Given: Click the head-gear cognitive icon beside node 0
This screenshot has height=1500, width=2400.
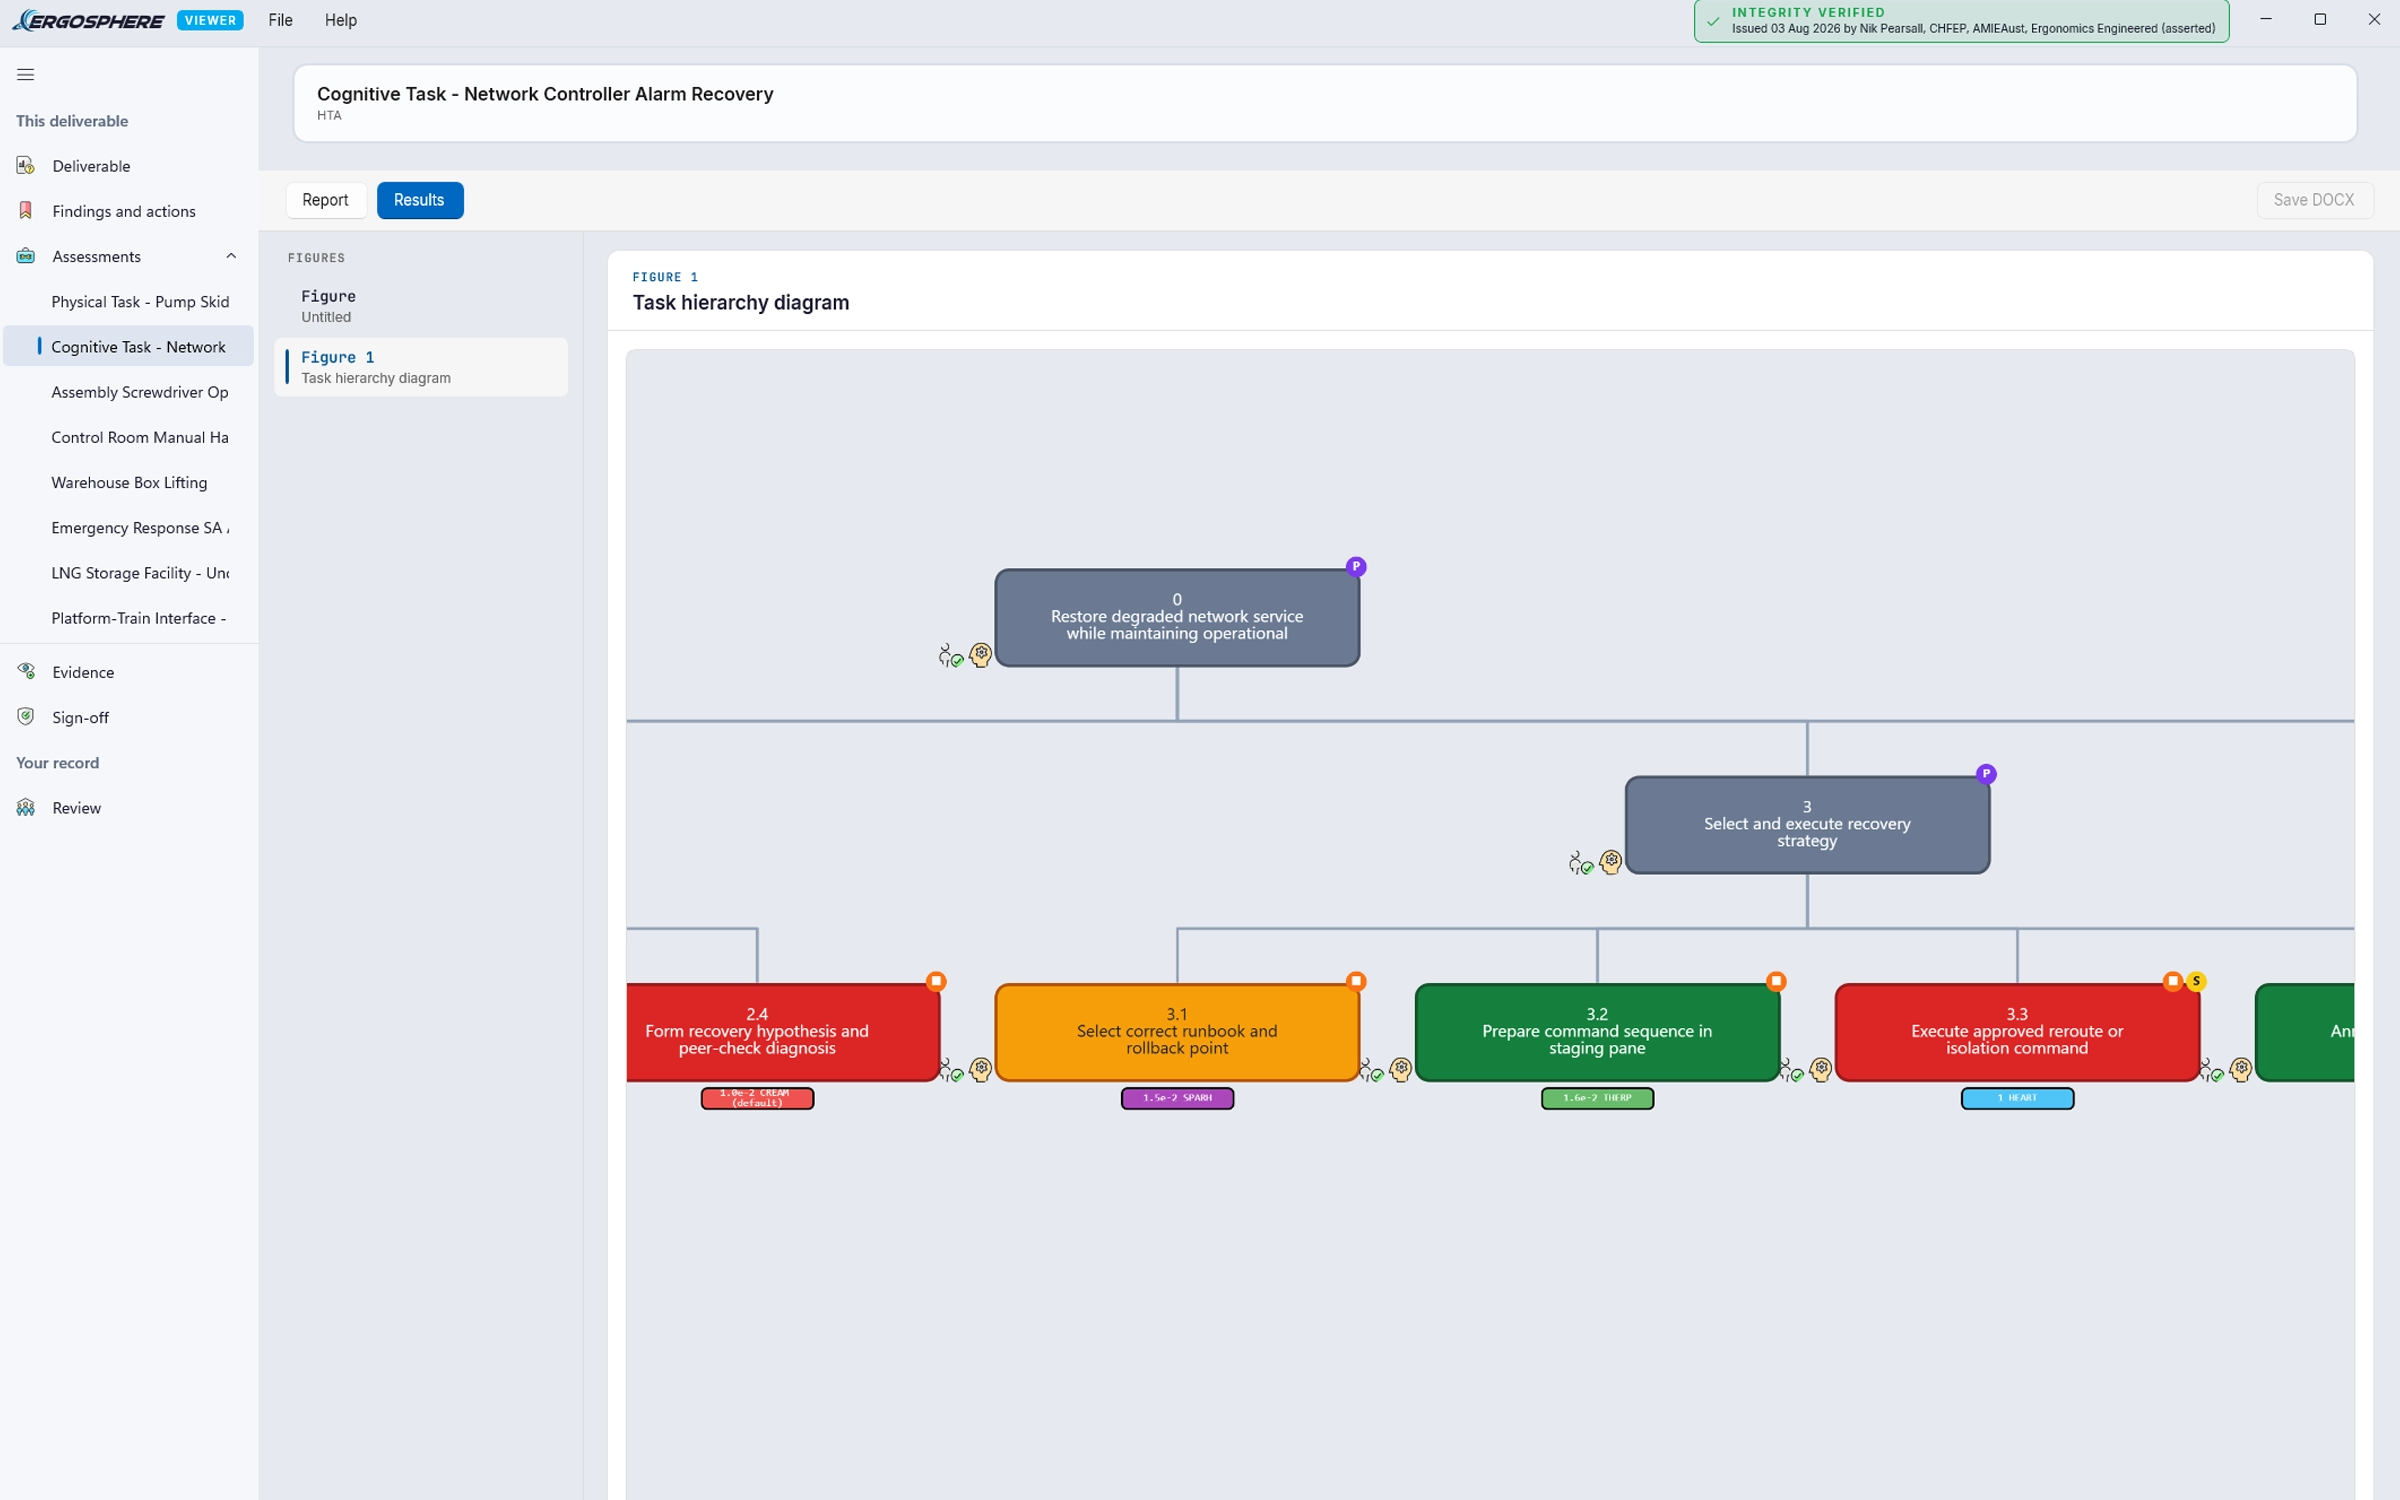Looking at the screenshot, I should (x=981, y=655).
